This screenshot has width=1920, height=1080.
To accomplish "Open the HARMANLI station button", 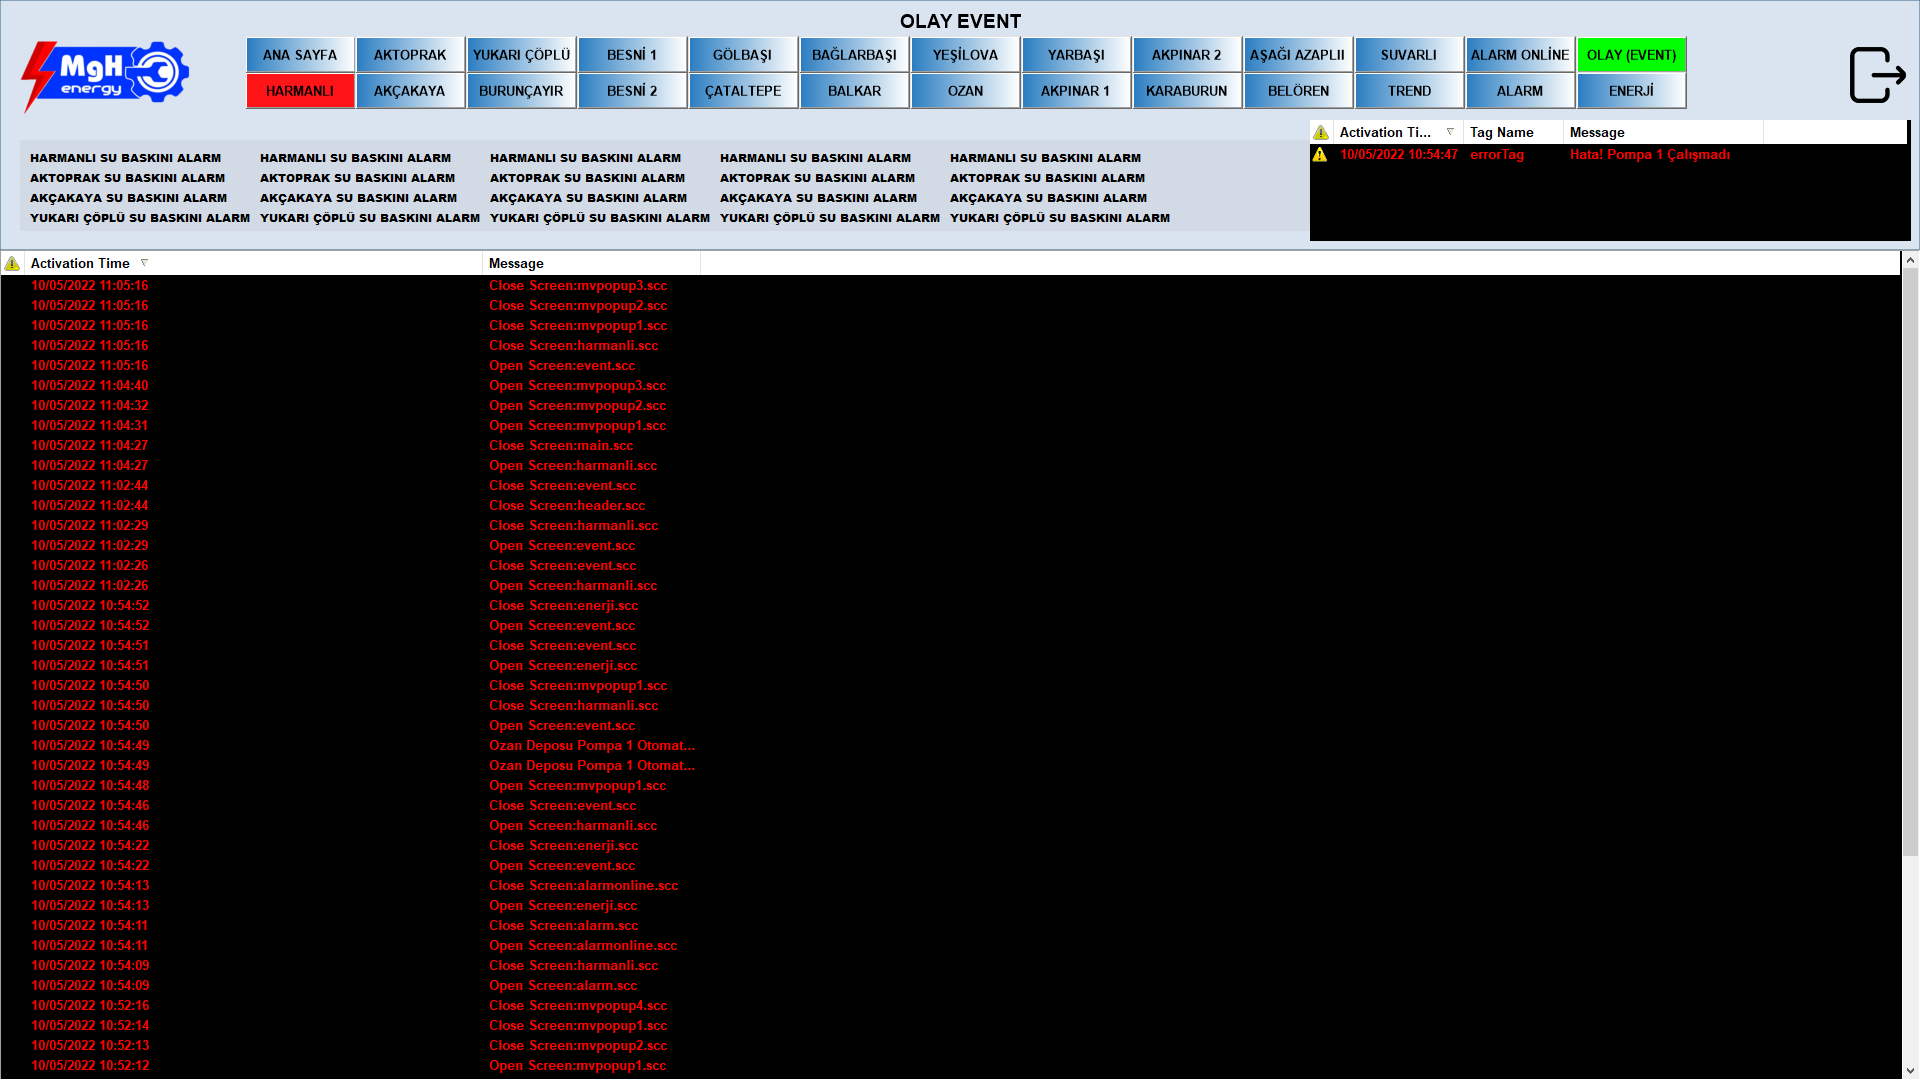I will coord(300,91).
